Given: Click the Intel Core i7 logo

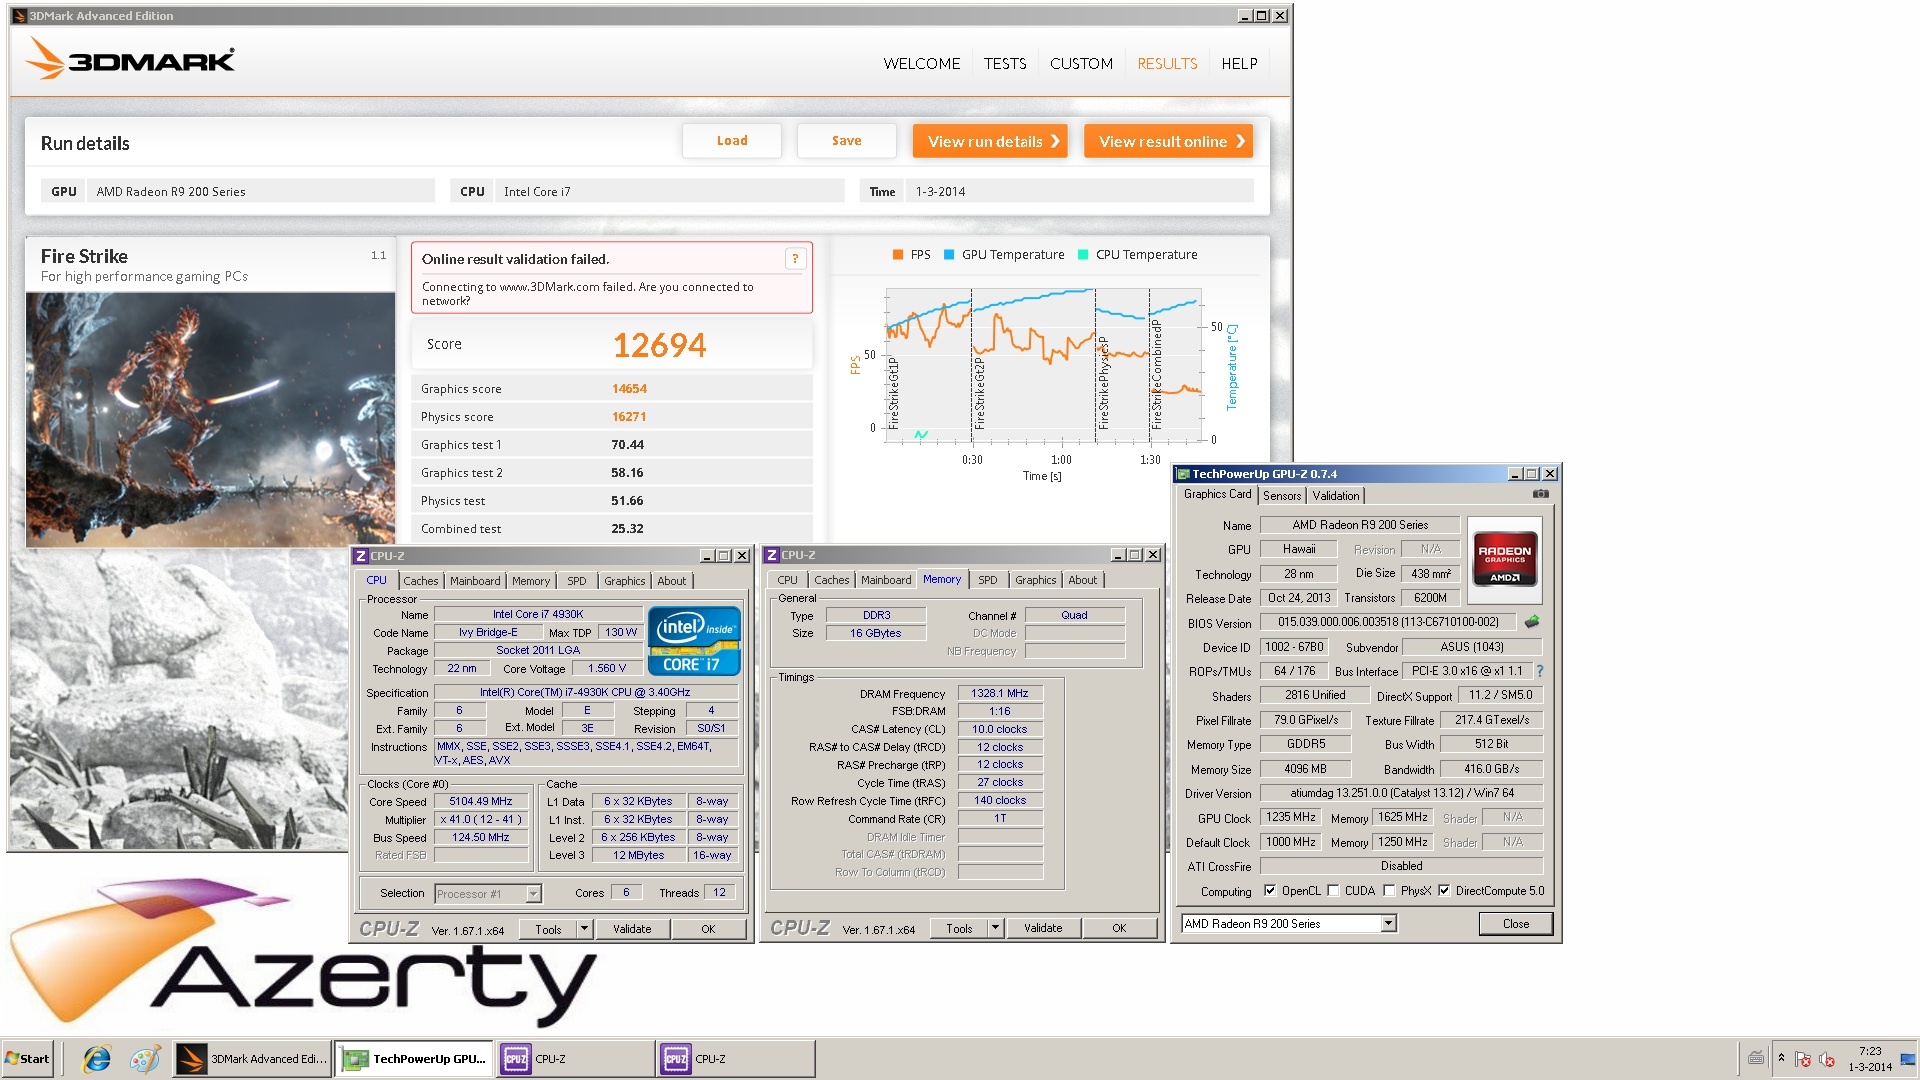Looking at the screenshot, I should coord(693,641).
